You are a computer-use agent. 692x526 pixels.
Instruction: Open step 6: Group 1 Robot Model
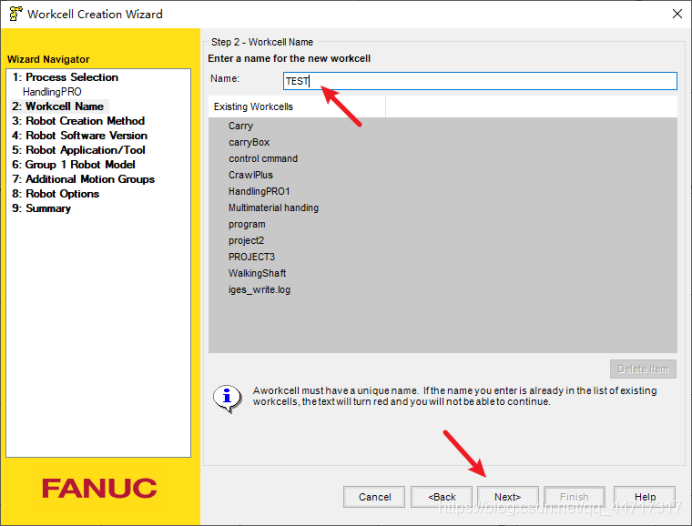[x=73, y=165]
